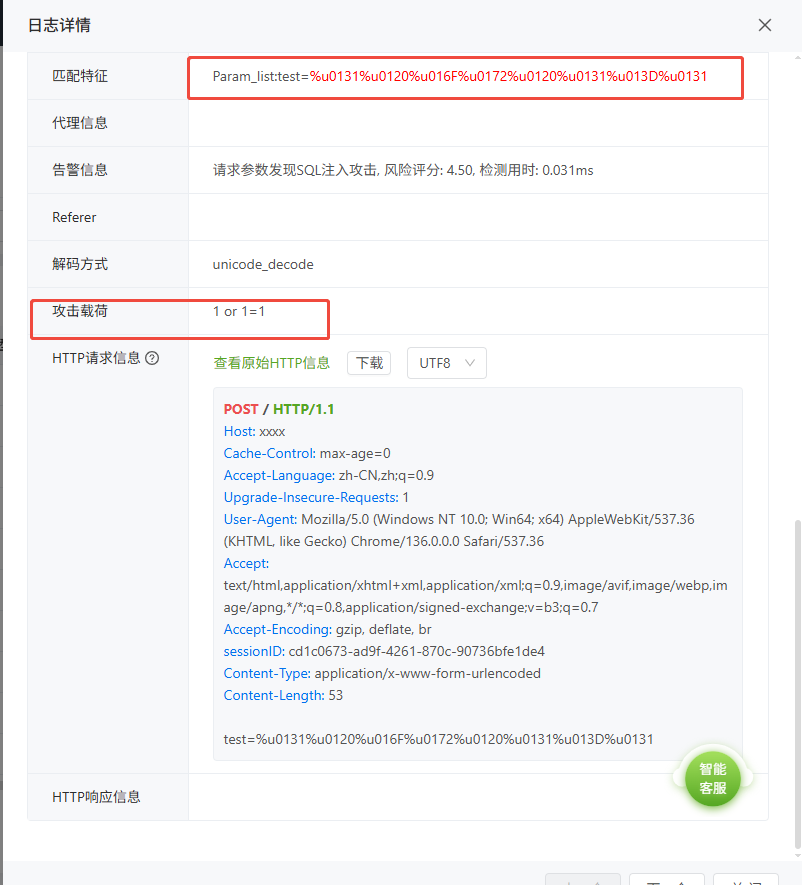Click the unicode_decode decoding method value
Viewport: 802px width, 885px height.
263,264
